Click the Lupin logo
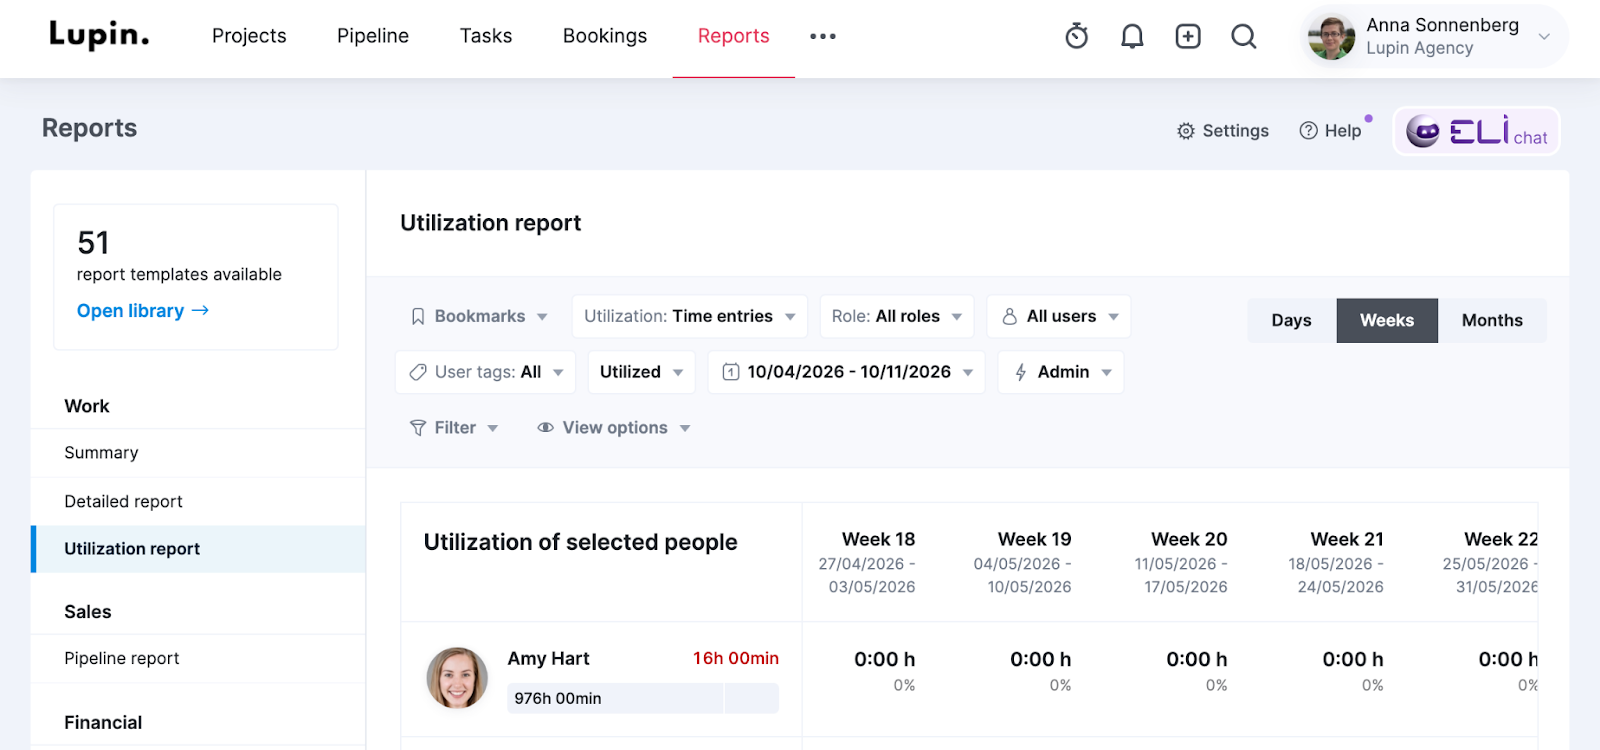 99,35
